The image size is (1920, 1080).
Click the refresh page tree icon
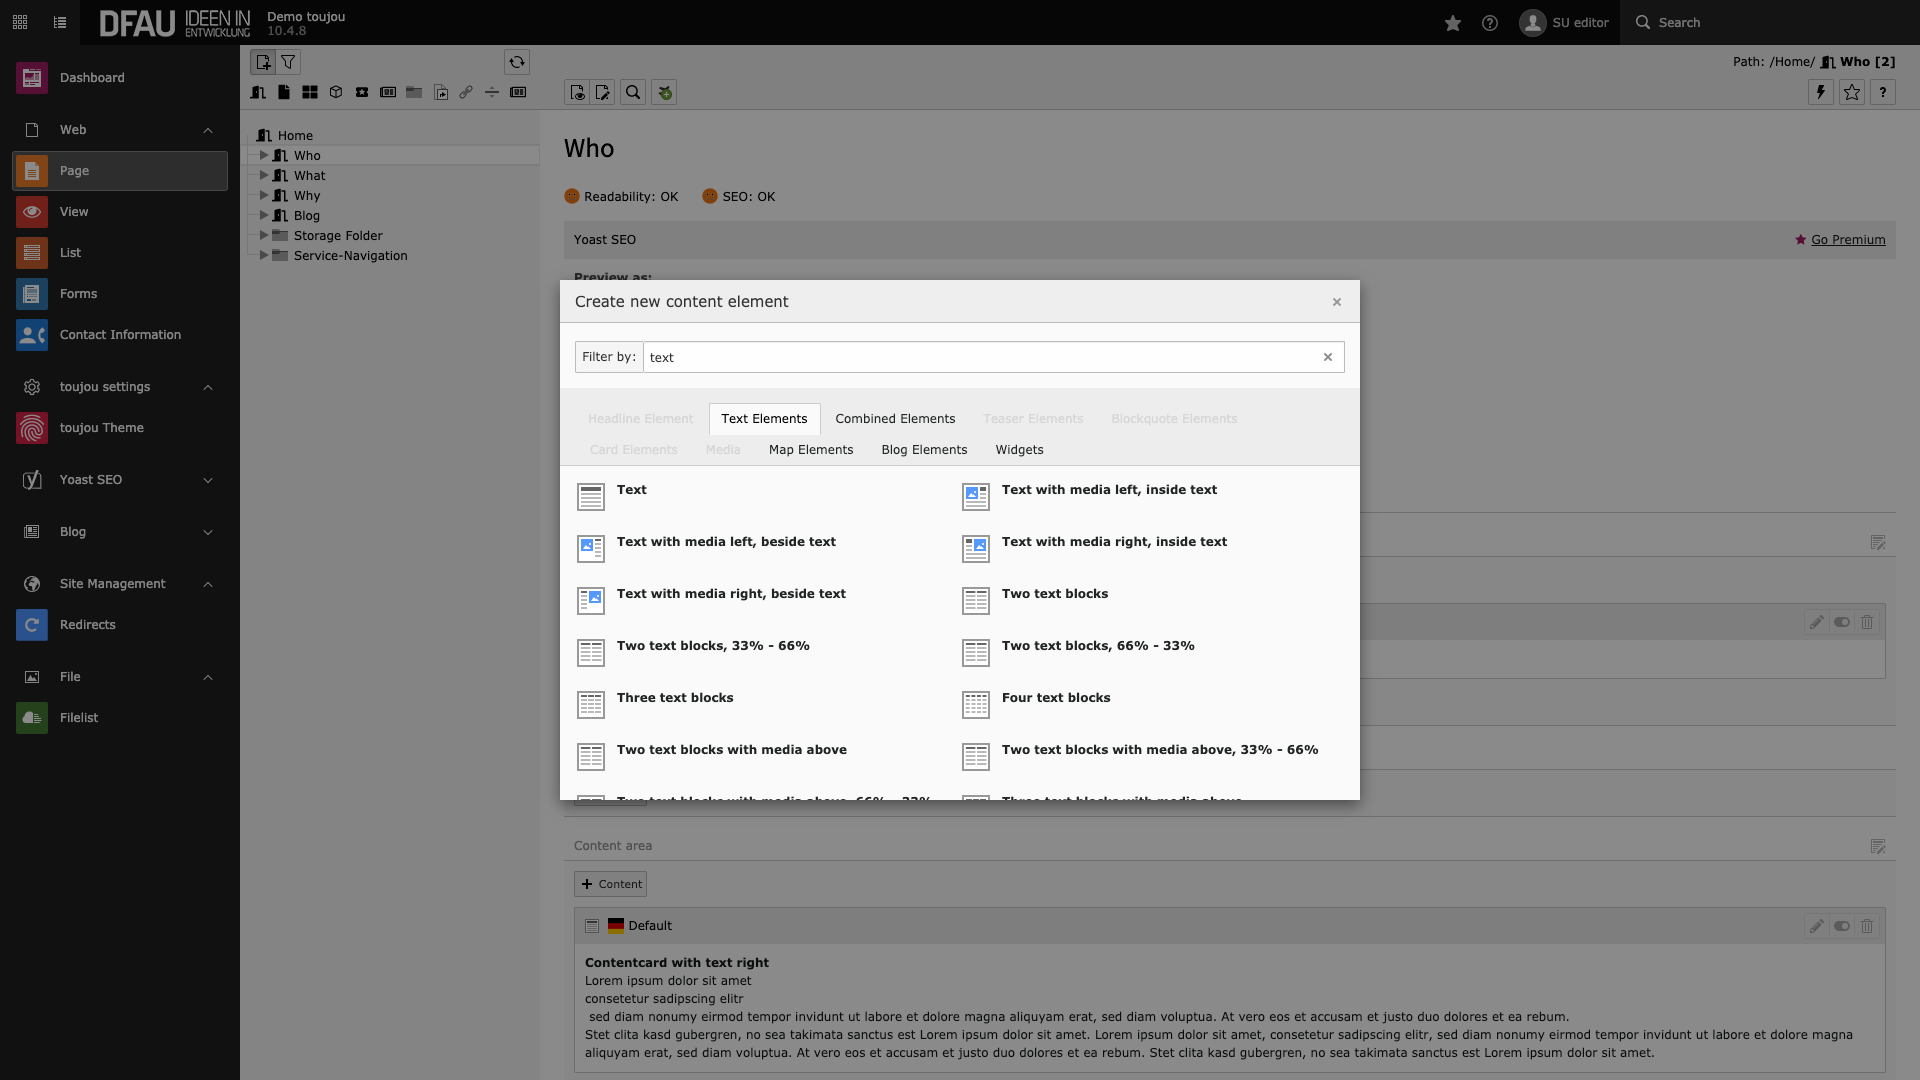[x=516, y=62]
